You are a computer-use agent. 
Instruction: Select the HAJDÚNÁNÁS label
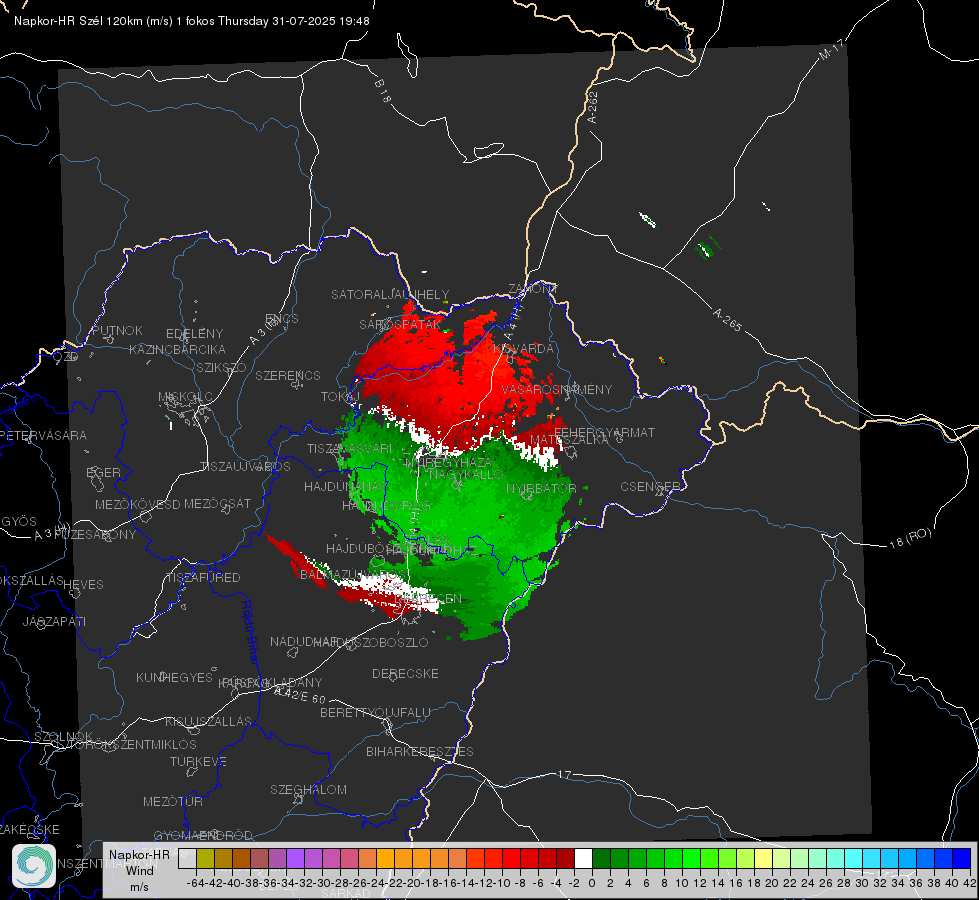pyautogui.click(x=345, y=486)
